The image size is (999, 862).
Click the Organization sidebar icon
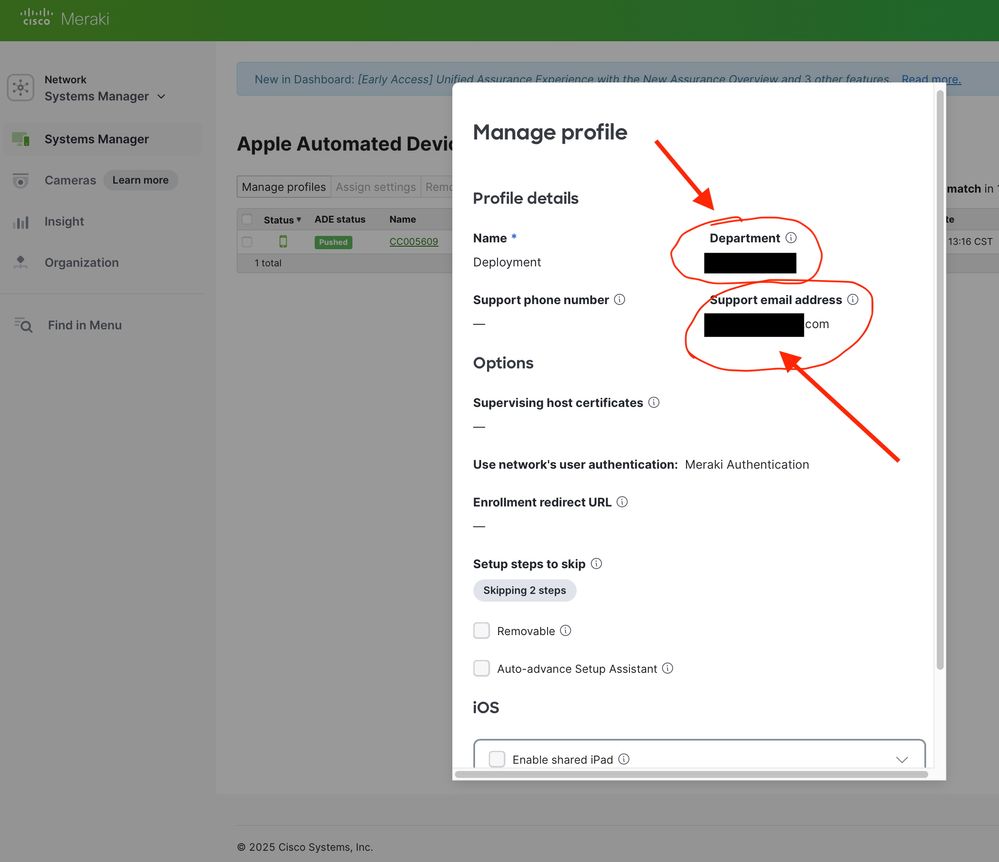(20, 263)
